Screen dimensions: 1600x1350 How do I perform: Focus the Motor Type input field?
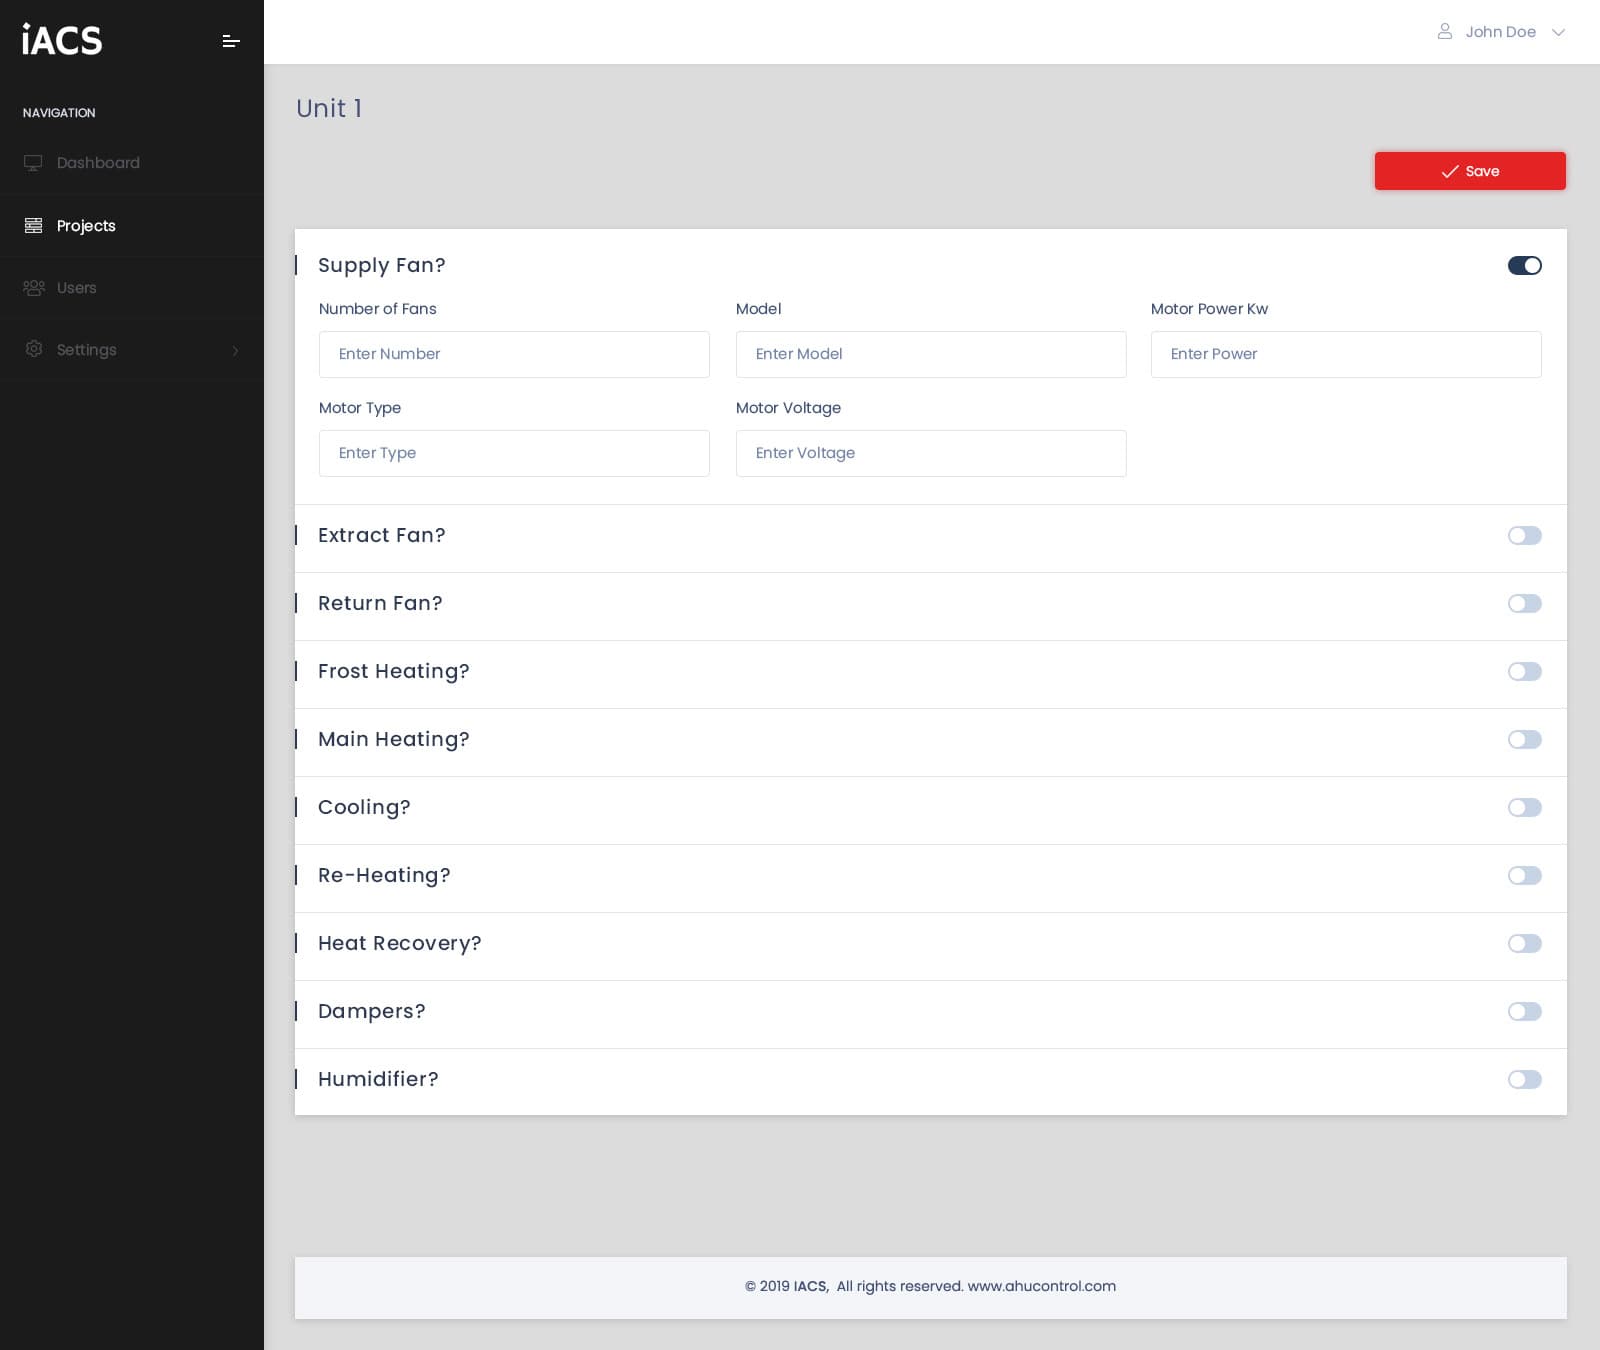click(x=514, y=453)
